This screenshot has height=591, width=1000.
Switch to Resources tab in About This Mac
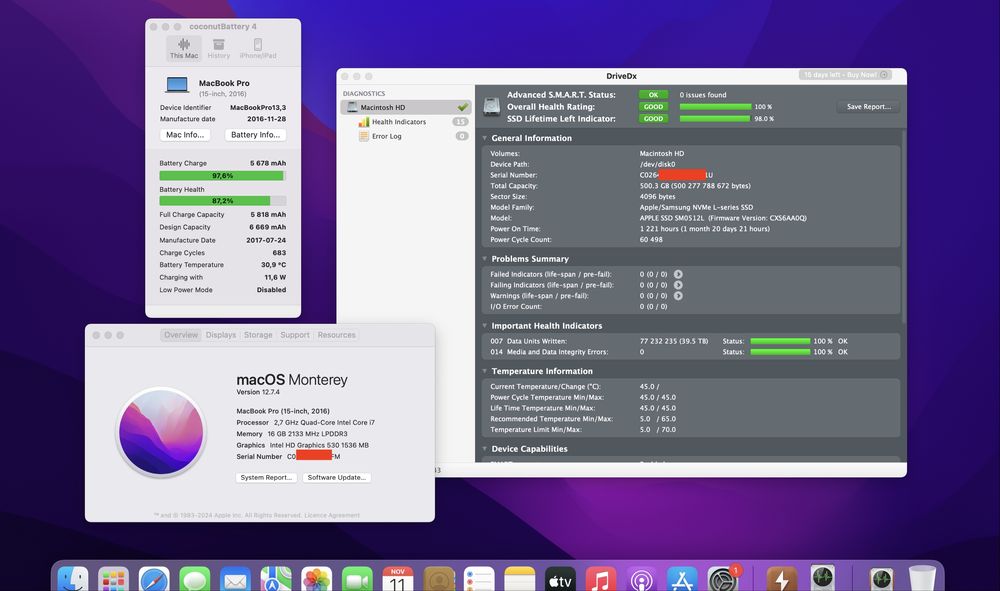pyautogui.click(x=336, y=335)
